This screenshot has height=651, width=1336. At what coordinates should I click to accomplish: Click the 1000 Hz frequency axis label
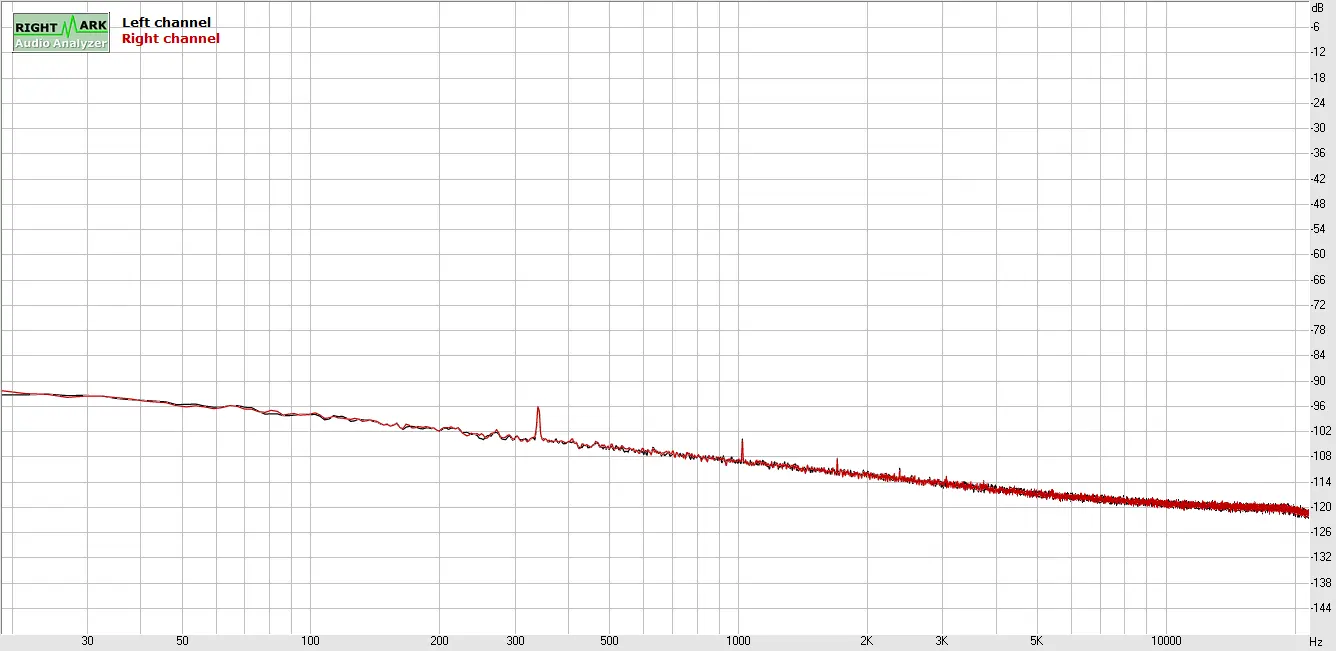click(x=738, y=641)
